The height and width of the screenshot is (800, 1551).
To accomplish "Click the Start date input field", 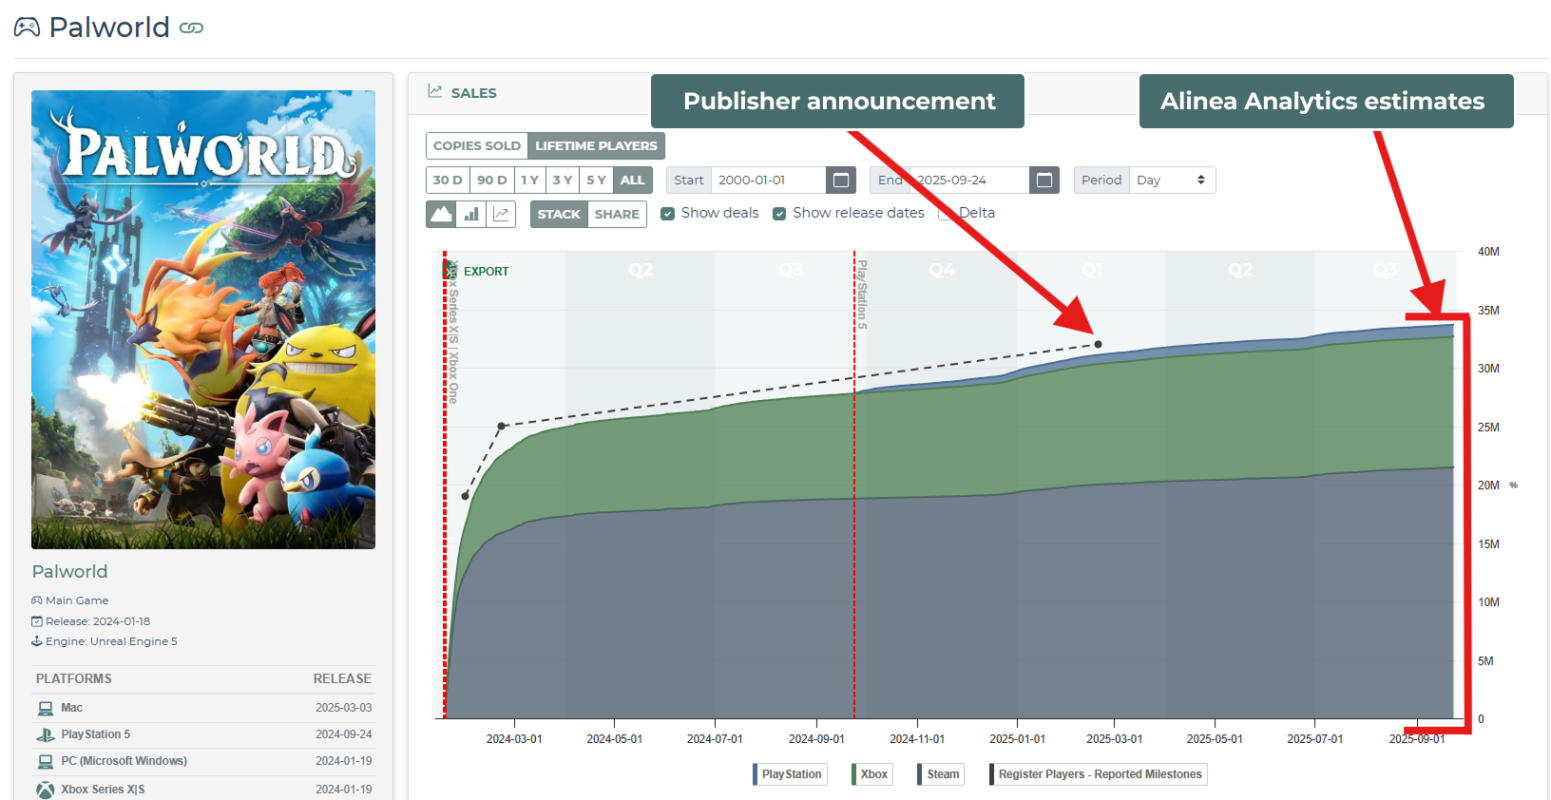I will tap(769, 180).
